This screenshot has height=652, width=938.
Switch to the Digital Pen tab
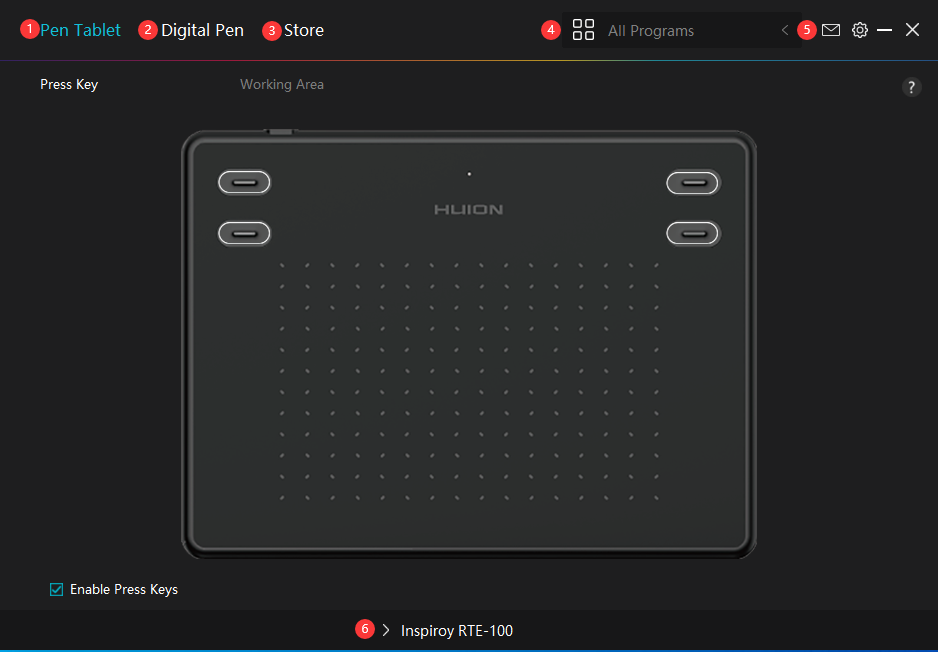click(x=202, y=30)
